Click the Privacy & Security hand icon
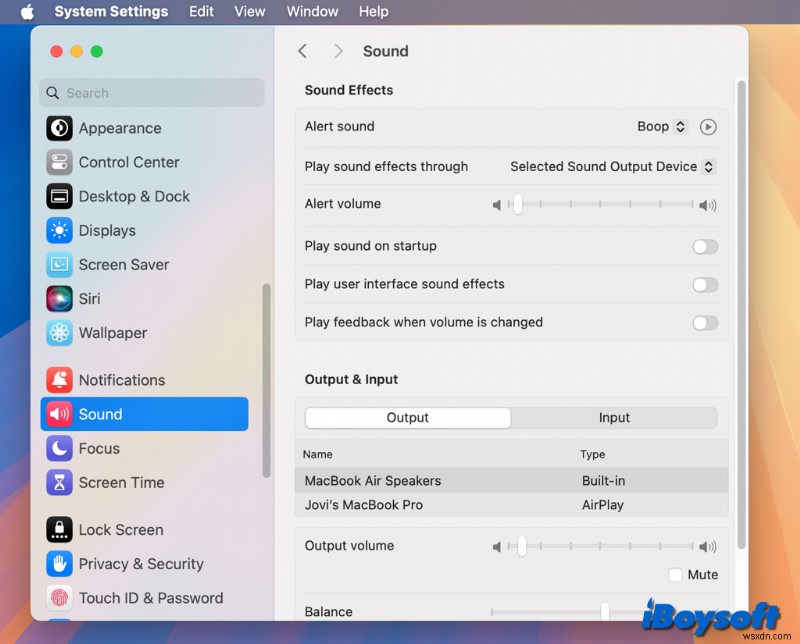The width and height of the screenshot is (800, 644). (59, 564)
